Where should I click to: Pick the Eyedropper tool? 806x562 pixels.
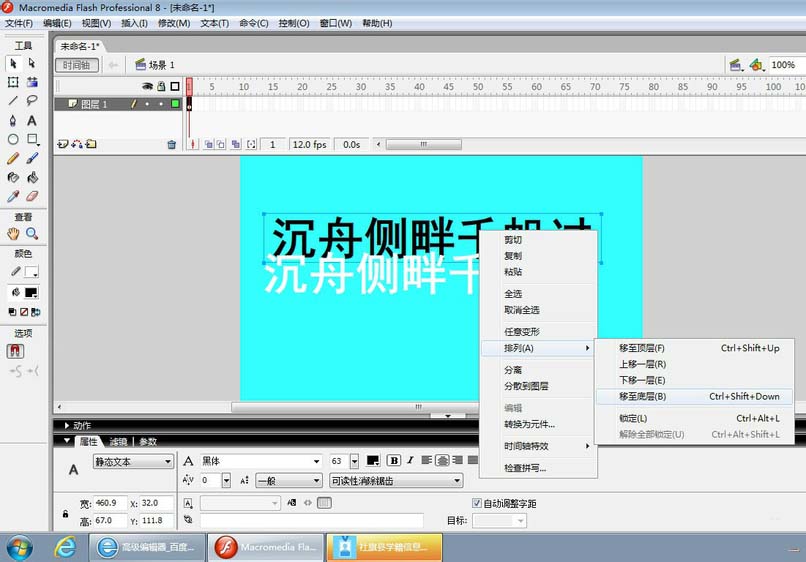click(x=13, y=196)
